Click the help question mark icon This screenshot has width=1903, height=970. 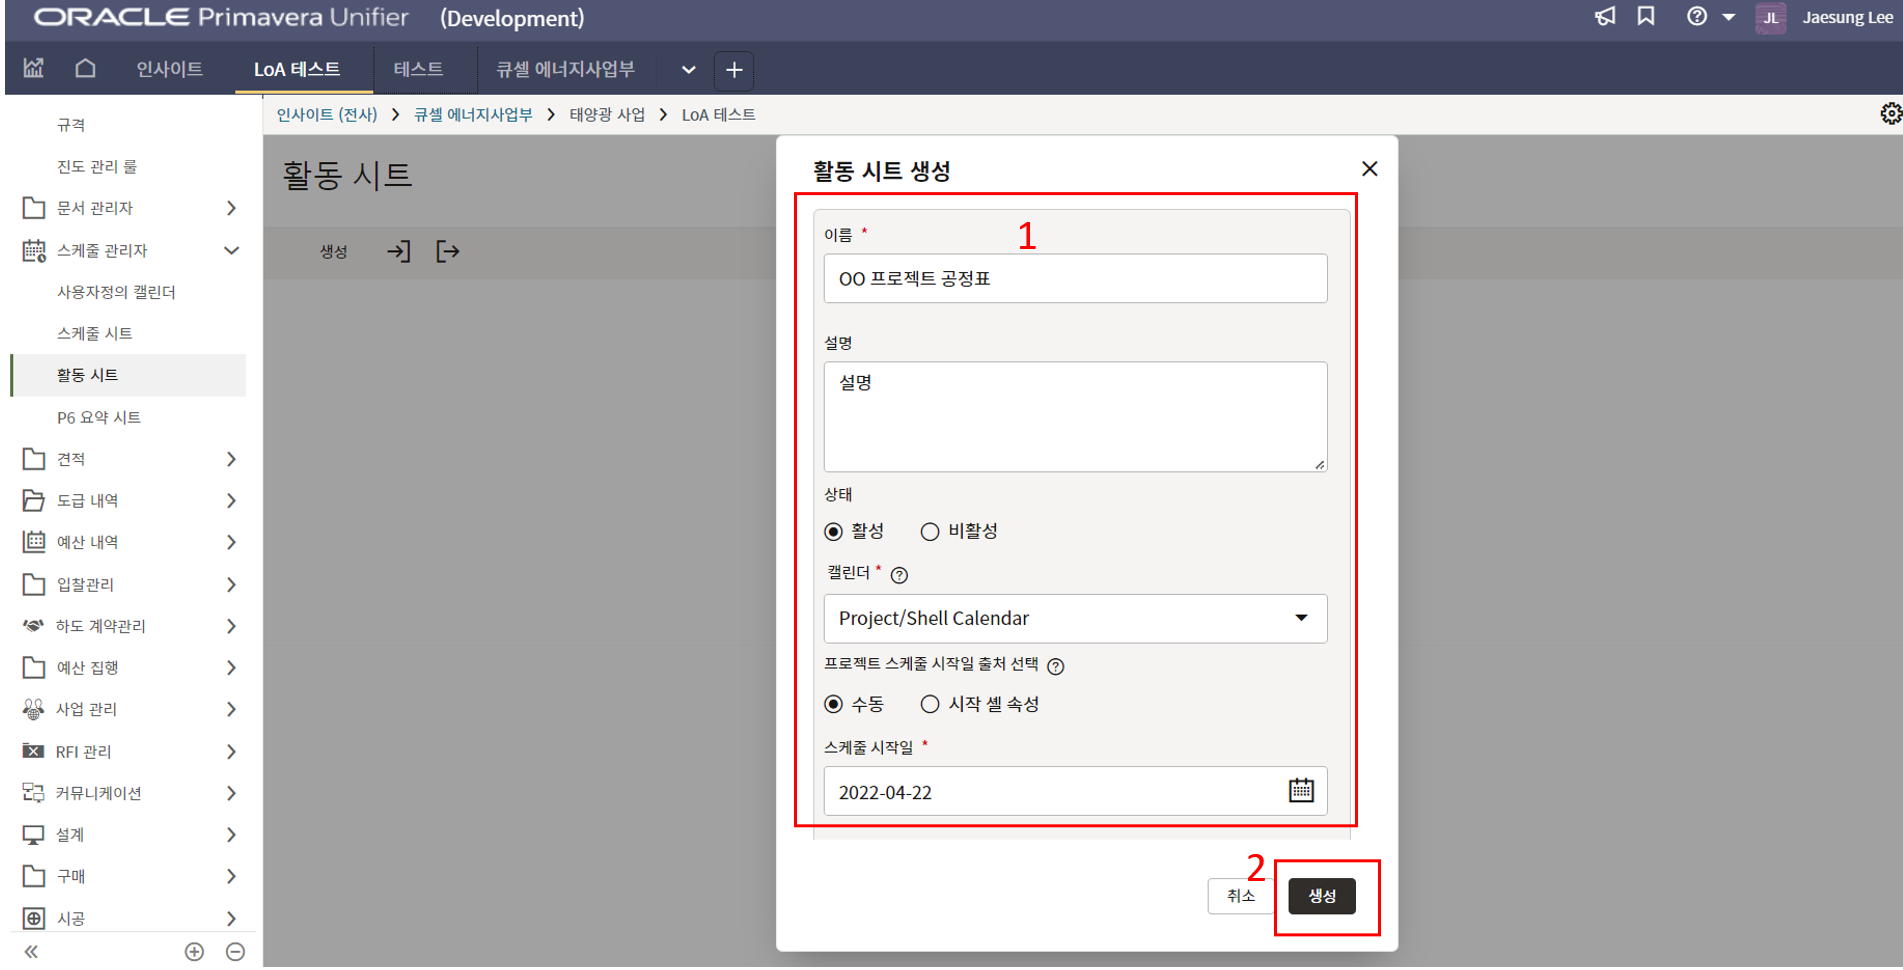[1696, 17]
